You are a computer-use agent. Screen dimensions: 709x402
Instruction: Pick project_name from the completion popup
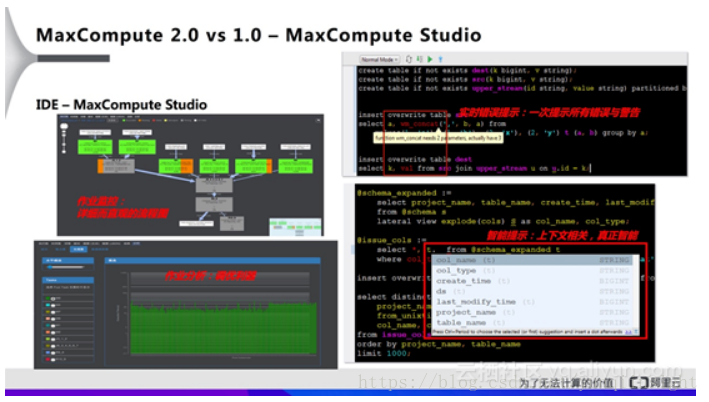coord(534,312)
